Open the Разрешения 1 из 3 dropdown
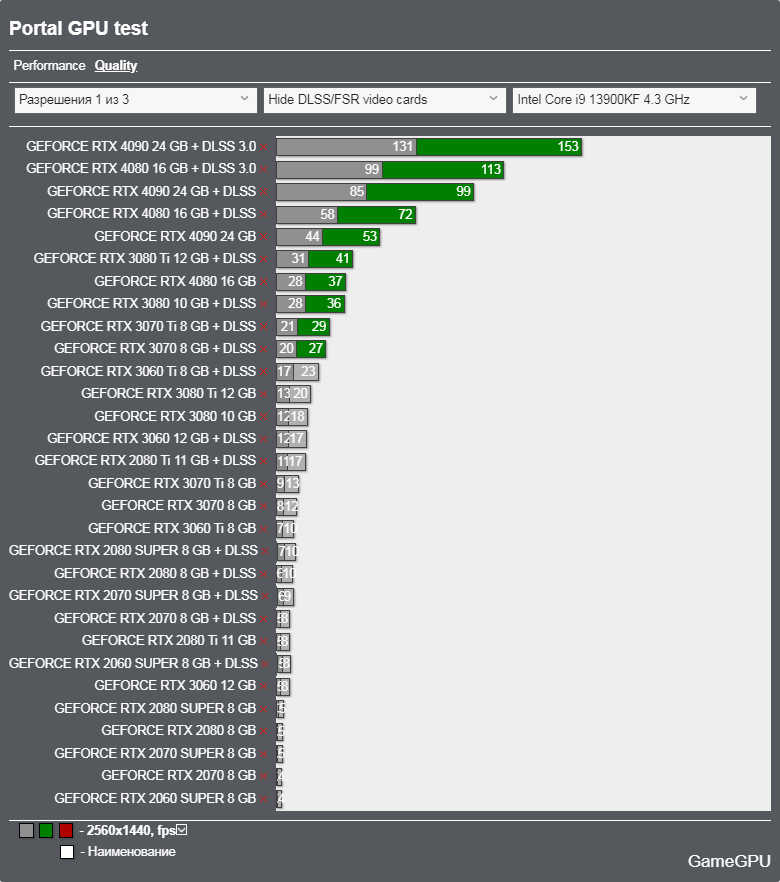Viewport: 780px width, 882px height. coord(136,100)
